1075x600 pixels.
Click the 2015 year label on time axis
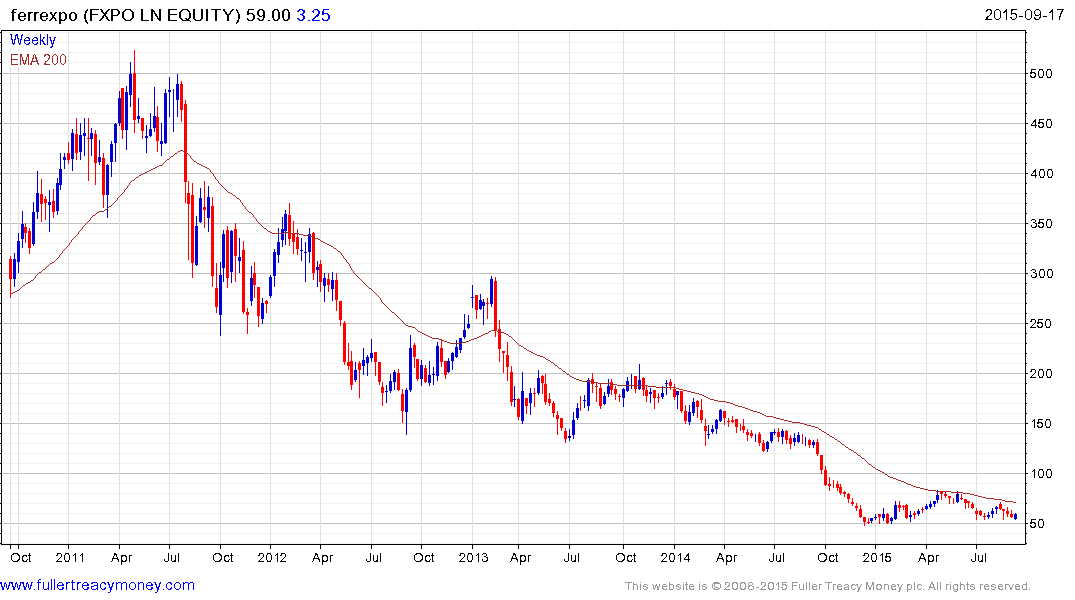877,557
